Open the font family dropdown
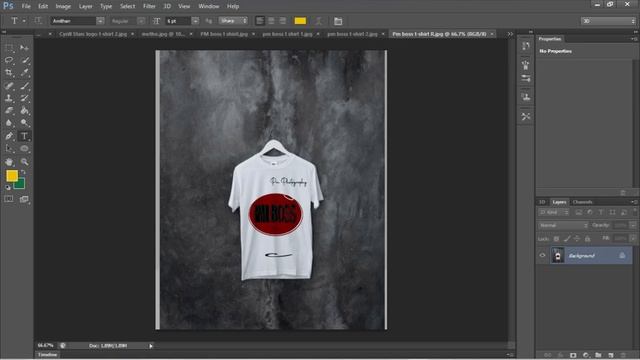The height and width of the screenshot is (360, 640). [100, 21]
